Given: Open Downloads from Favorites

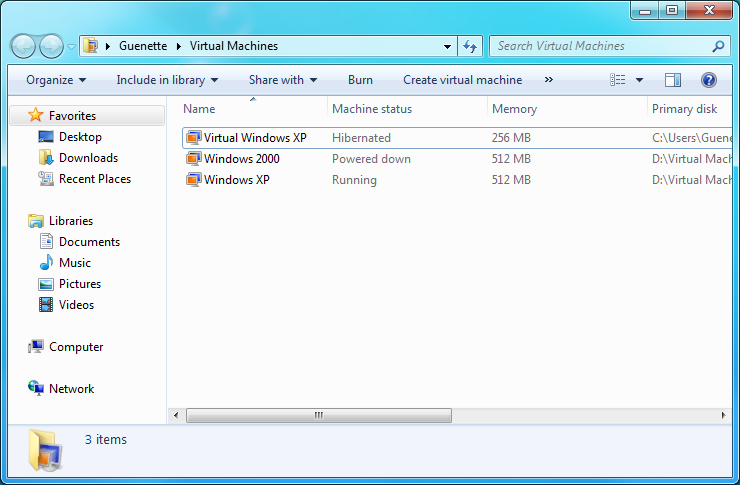Looking at the screenshot, I should [x=88, y=158].
